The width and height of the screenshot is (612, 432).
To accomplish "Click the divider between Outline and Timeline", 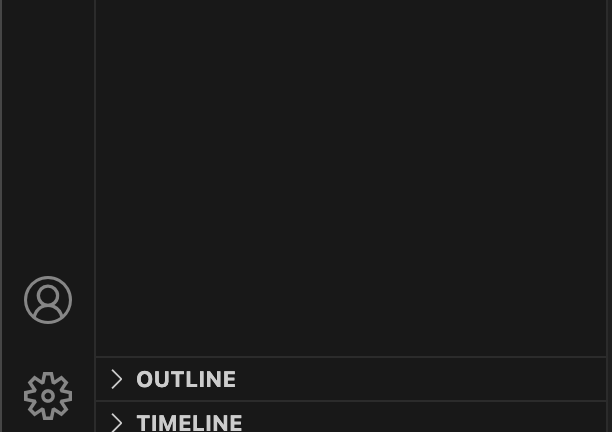I will point(350,401).
